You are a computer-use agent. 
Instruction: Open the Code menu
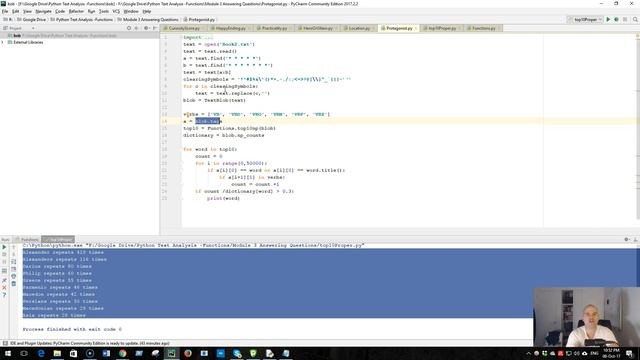60,11
